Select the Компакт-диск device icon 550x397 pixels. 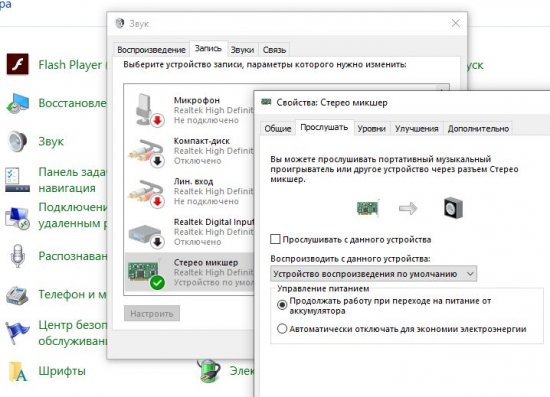click(147, 153)
